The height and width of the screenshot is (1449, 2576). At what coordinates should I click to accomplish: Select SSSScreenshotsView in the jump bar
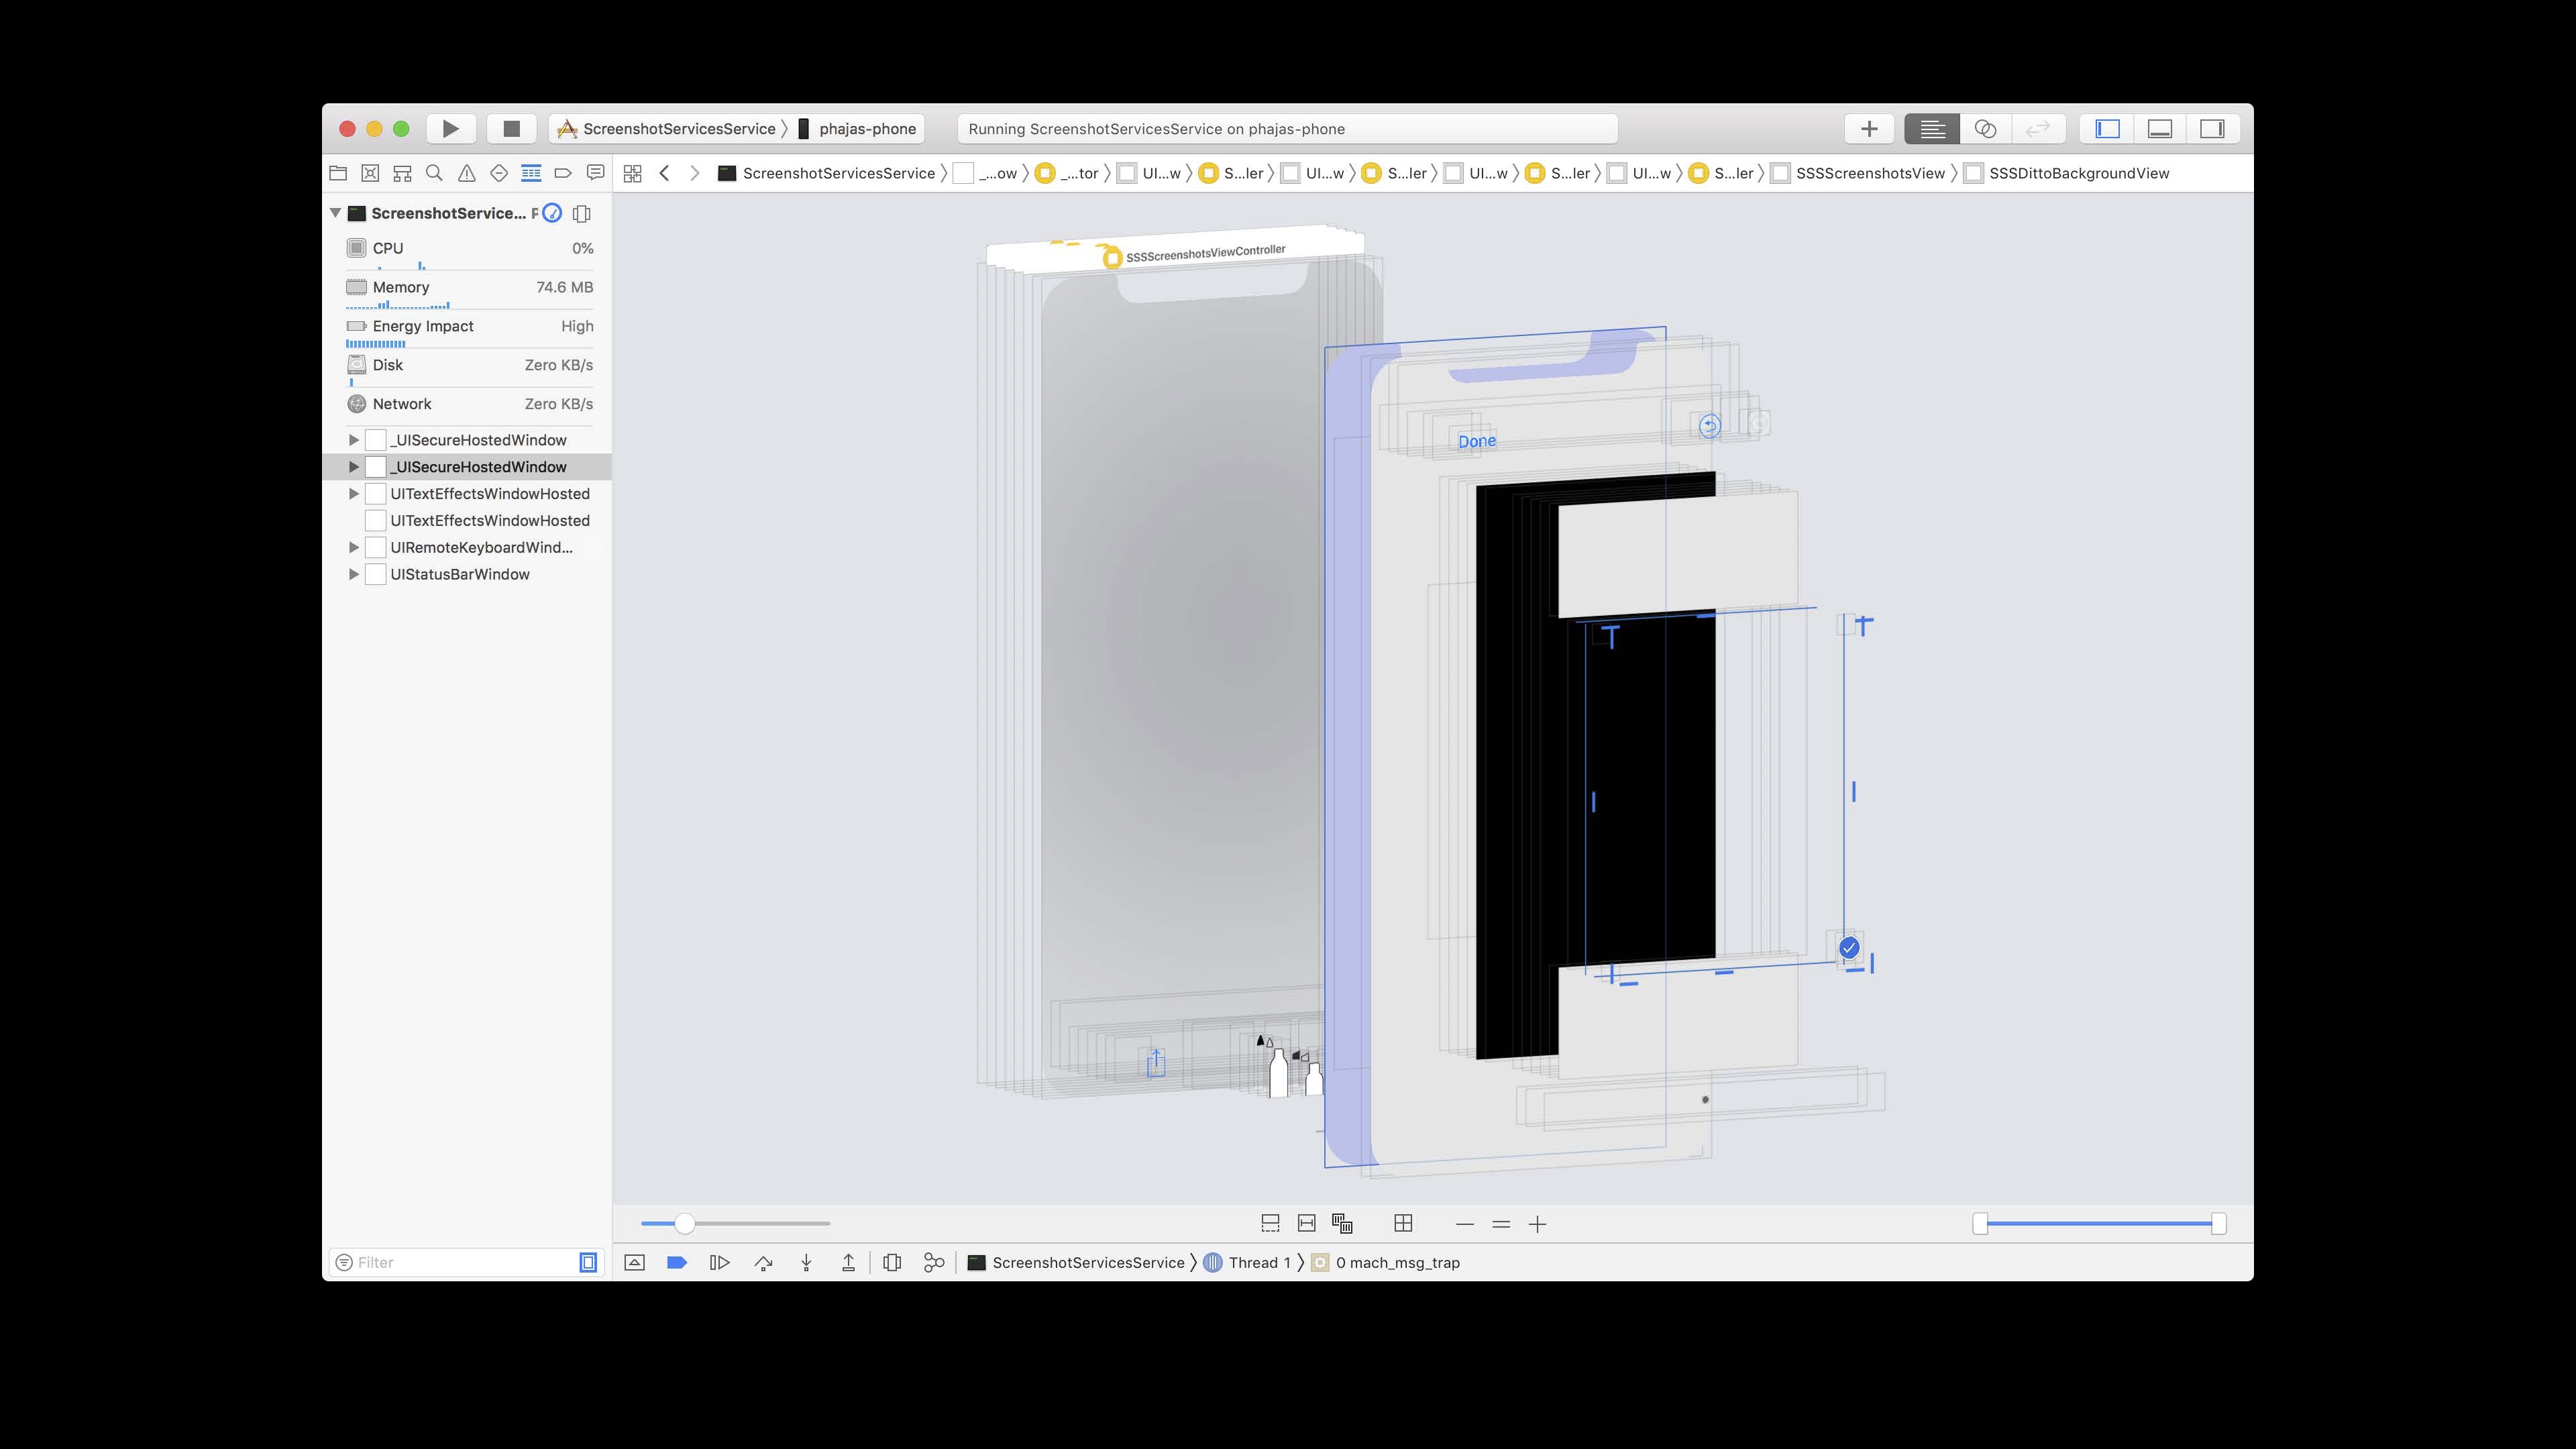coord(1869,173)
